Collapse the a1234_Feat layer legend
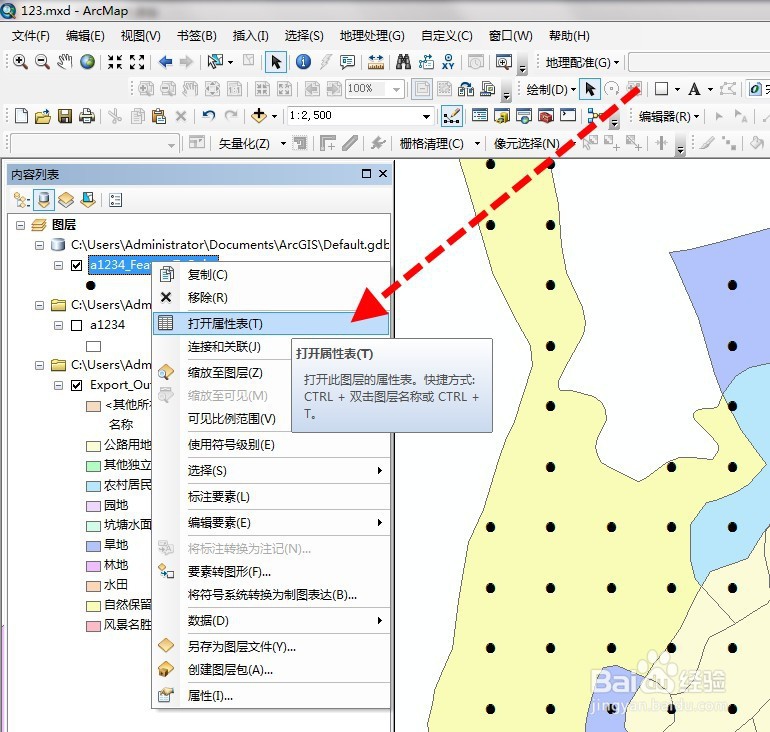Image resolution: width=770 pixels, height=732 pixels. click(x=58, y=265)
